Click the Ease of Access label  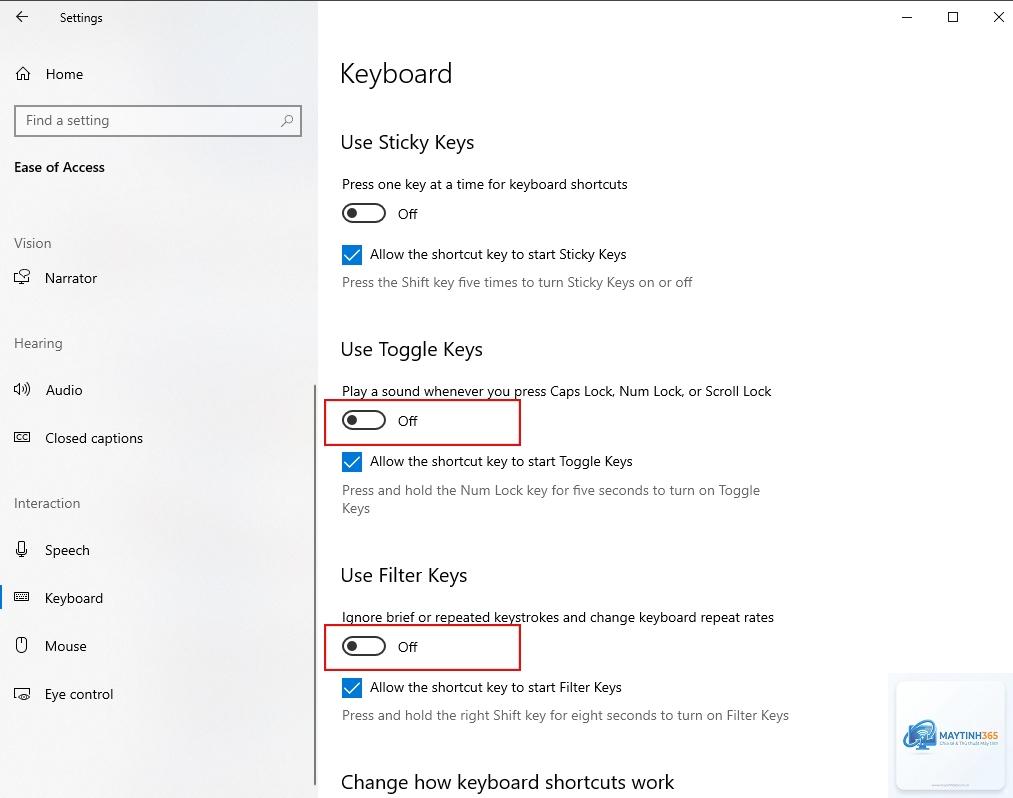(59, 167)
